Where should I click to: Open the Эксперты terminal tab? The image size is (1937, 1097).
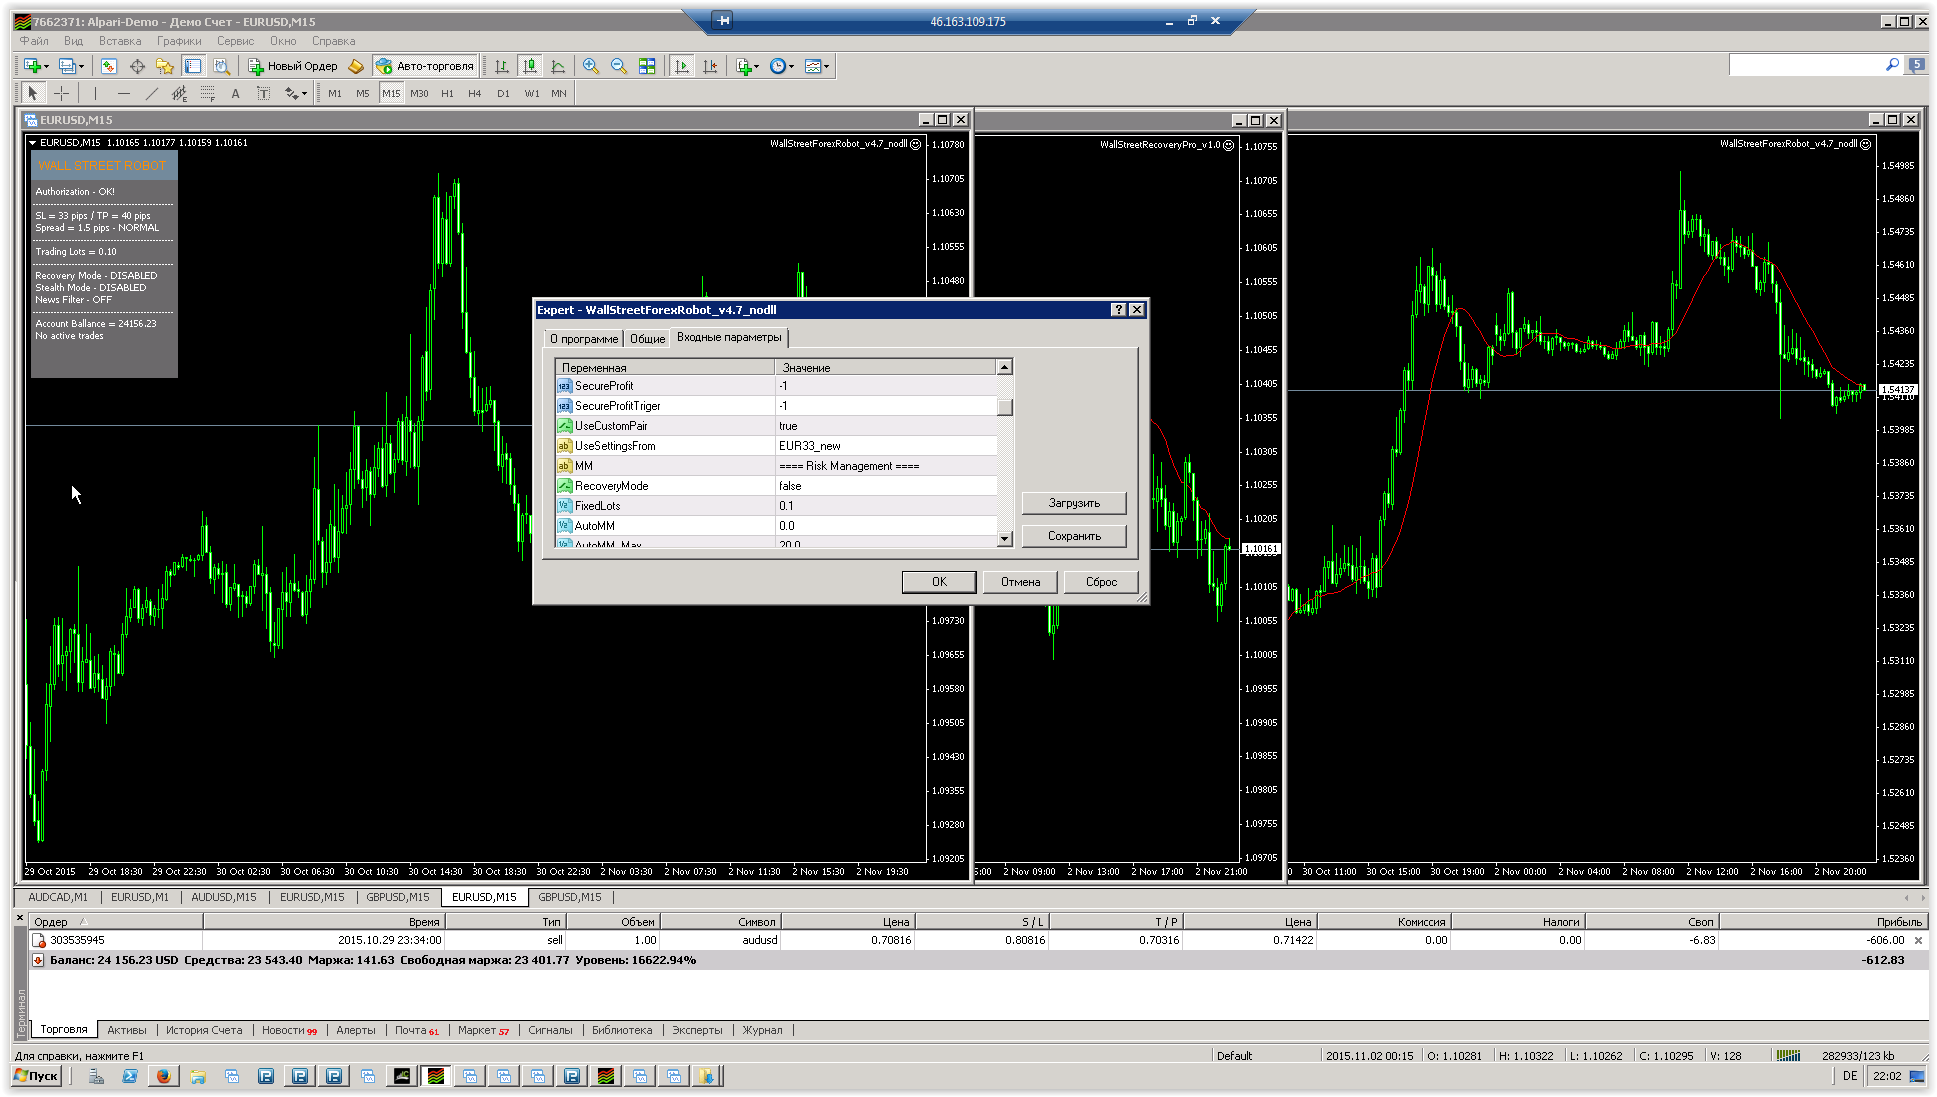click(x=697, y=1030)
